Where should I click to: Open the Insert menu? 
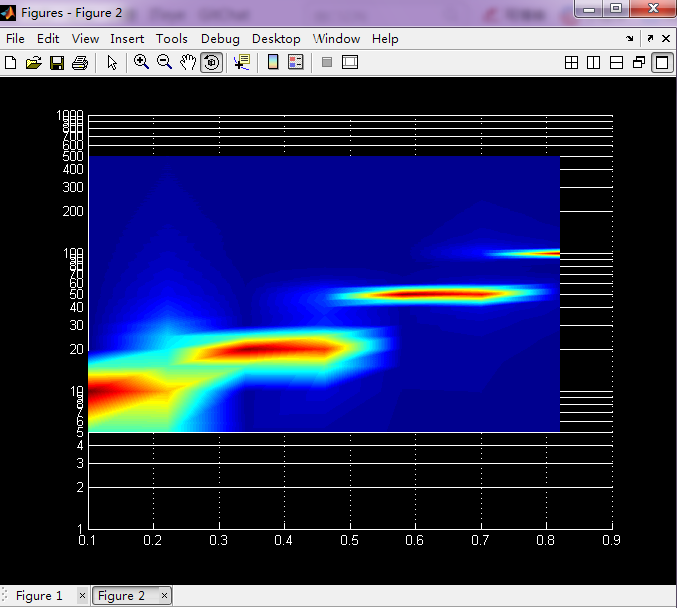point(127,39)
